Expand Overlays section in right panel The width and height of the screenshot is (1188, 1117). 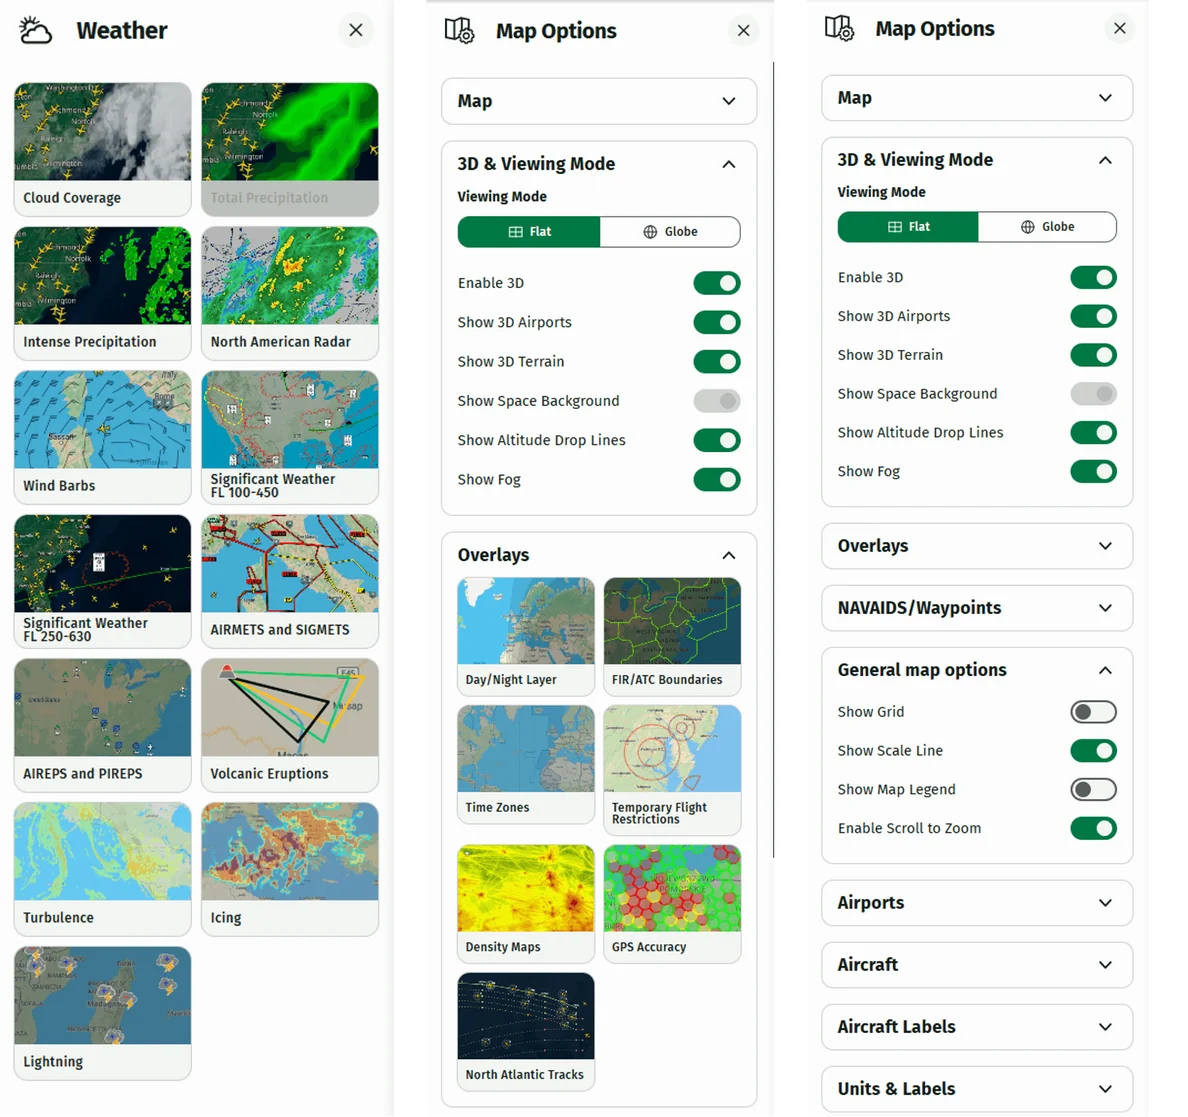pyautogui.click(x=977, y=546)
